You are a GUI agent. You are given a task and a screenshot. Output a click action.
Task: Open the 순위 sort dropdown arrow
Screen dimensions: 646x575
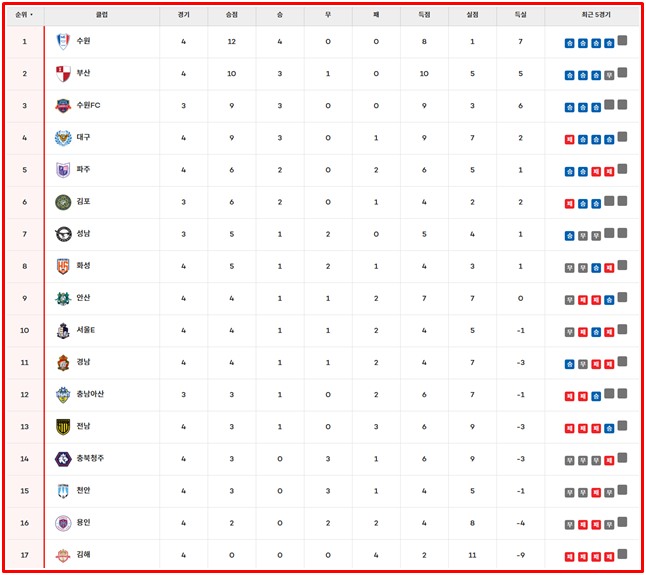(x=31, y=15)
